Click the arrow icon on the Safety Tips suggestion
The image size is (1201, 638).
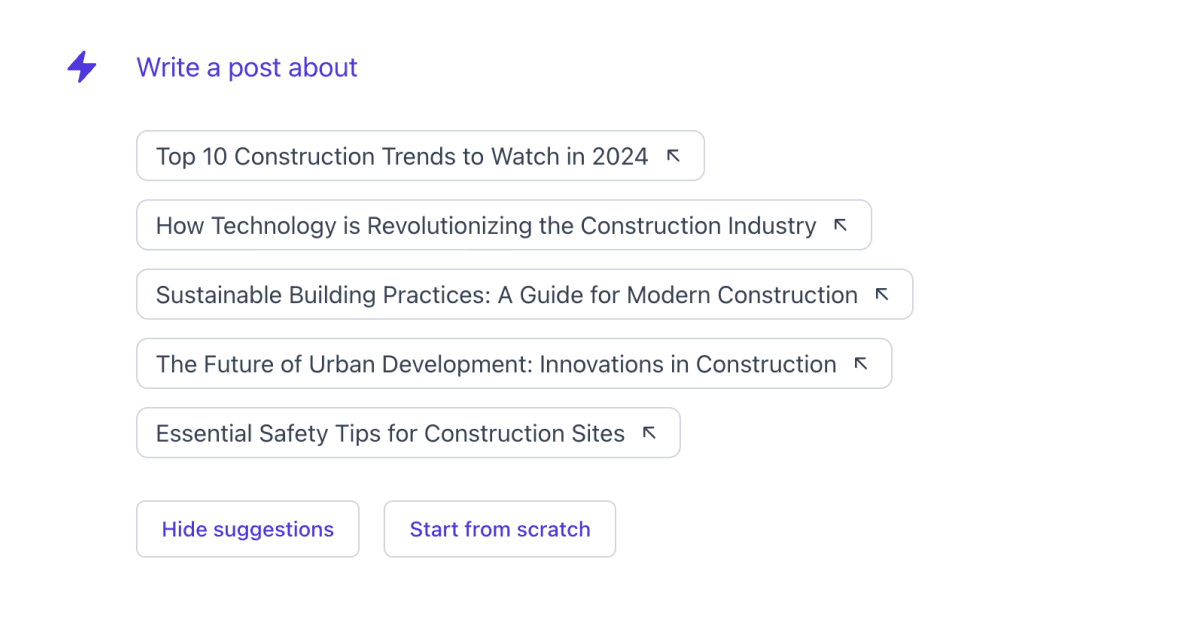649,431
